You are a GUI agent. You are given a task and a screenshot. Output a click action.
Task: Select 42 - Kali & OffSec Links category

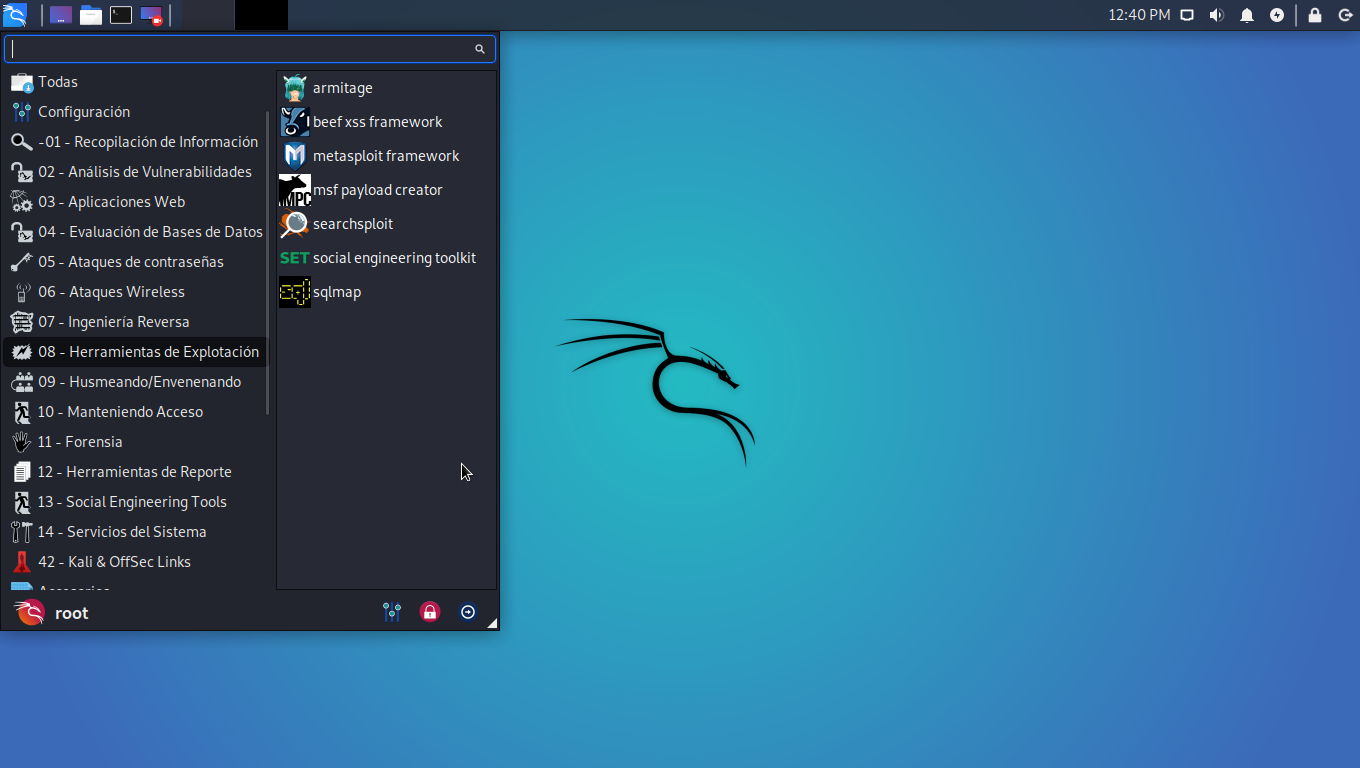[135, 562]
